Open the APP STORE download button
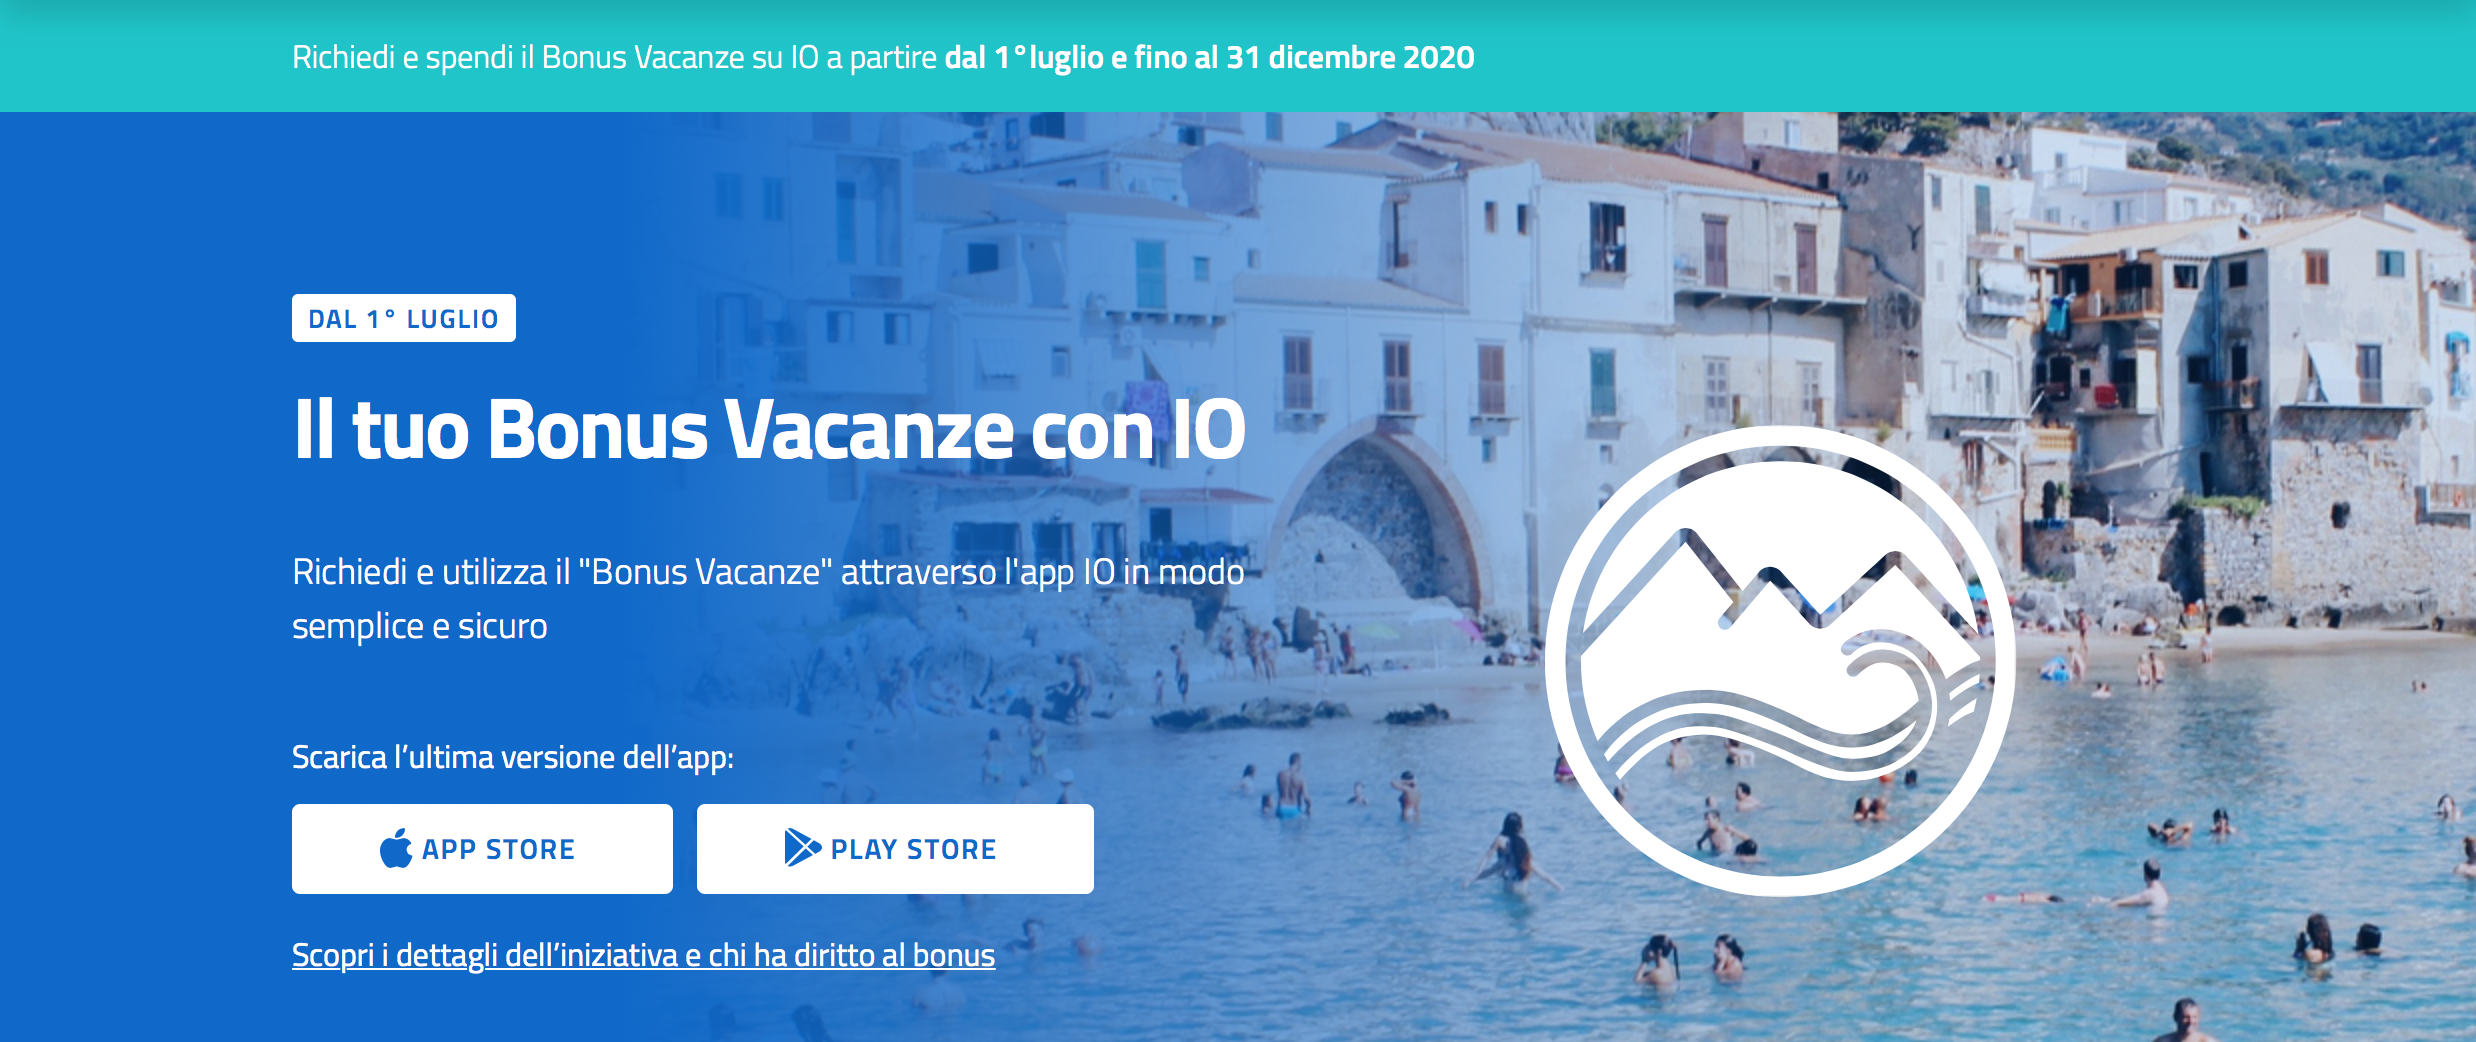This screenshot has width=2476, height=1042. point(482,849)
